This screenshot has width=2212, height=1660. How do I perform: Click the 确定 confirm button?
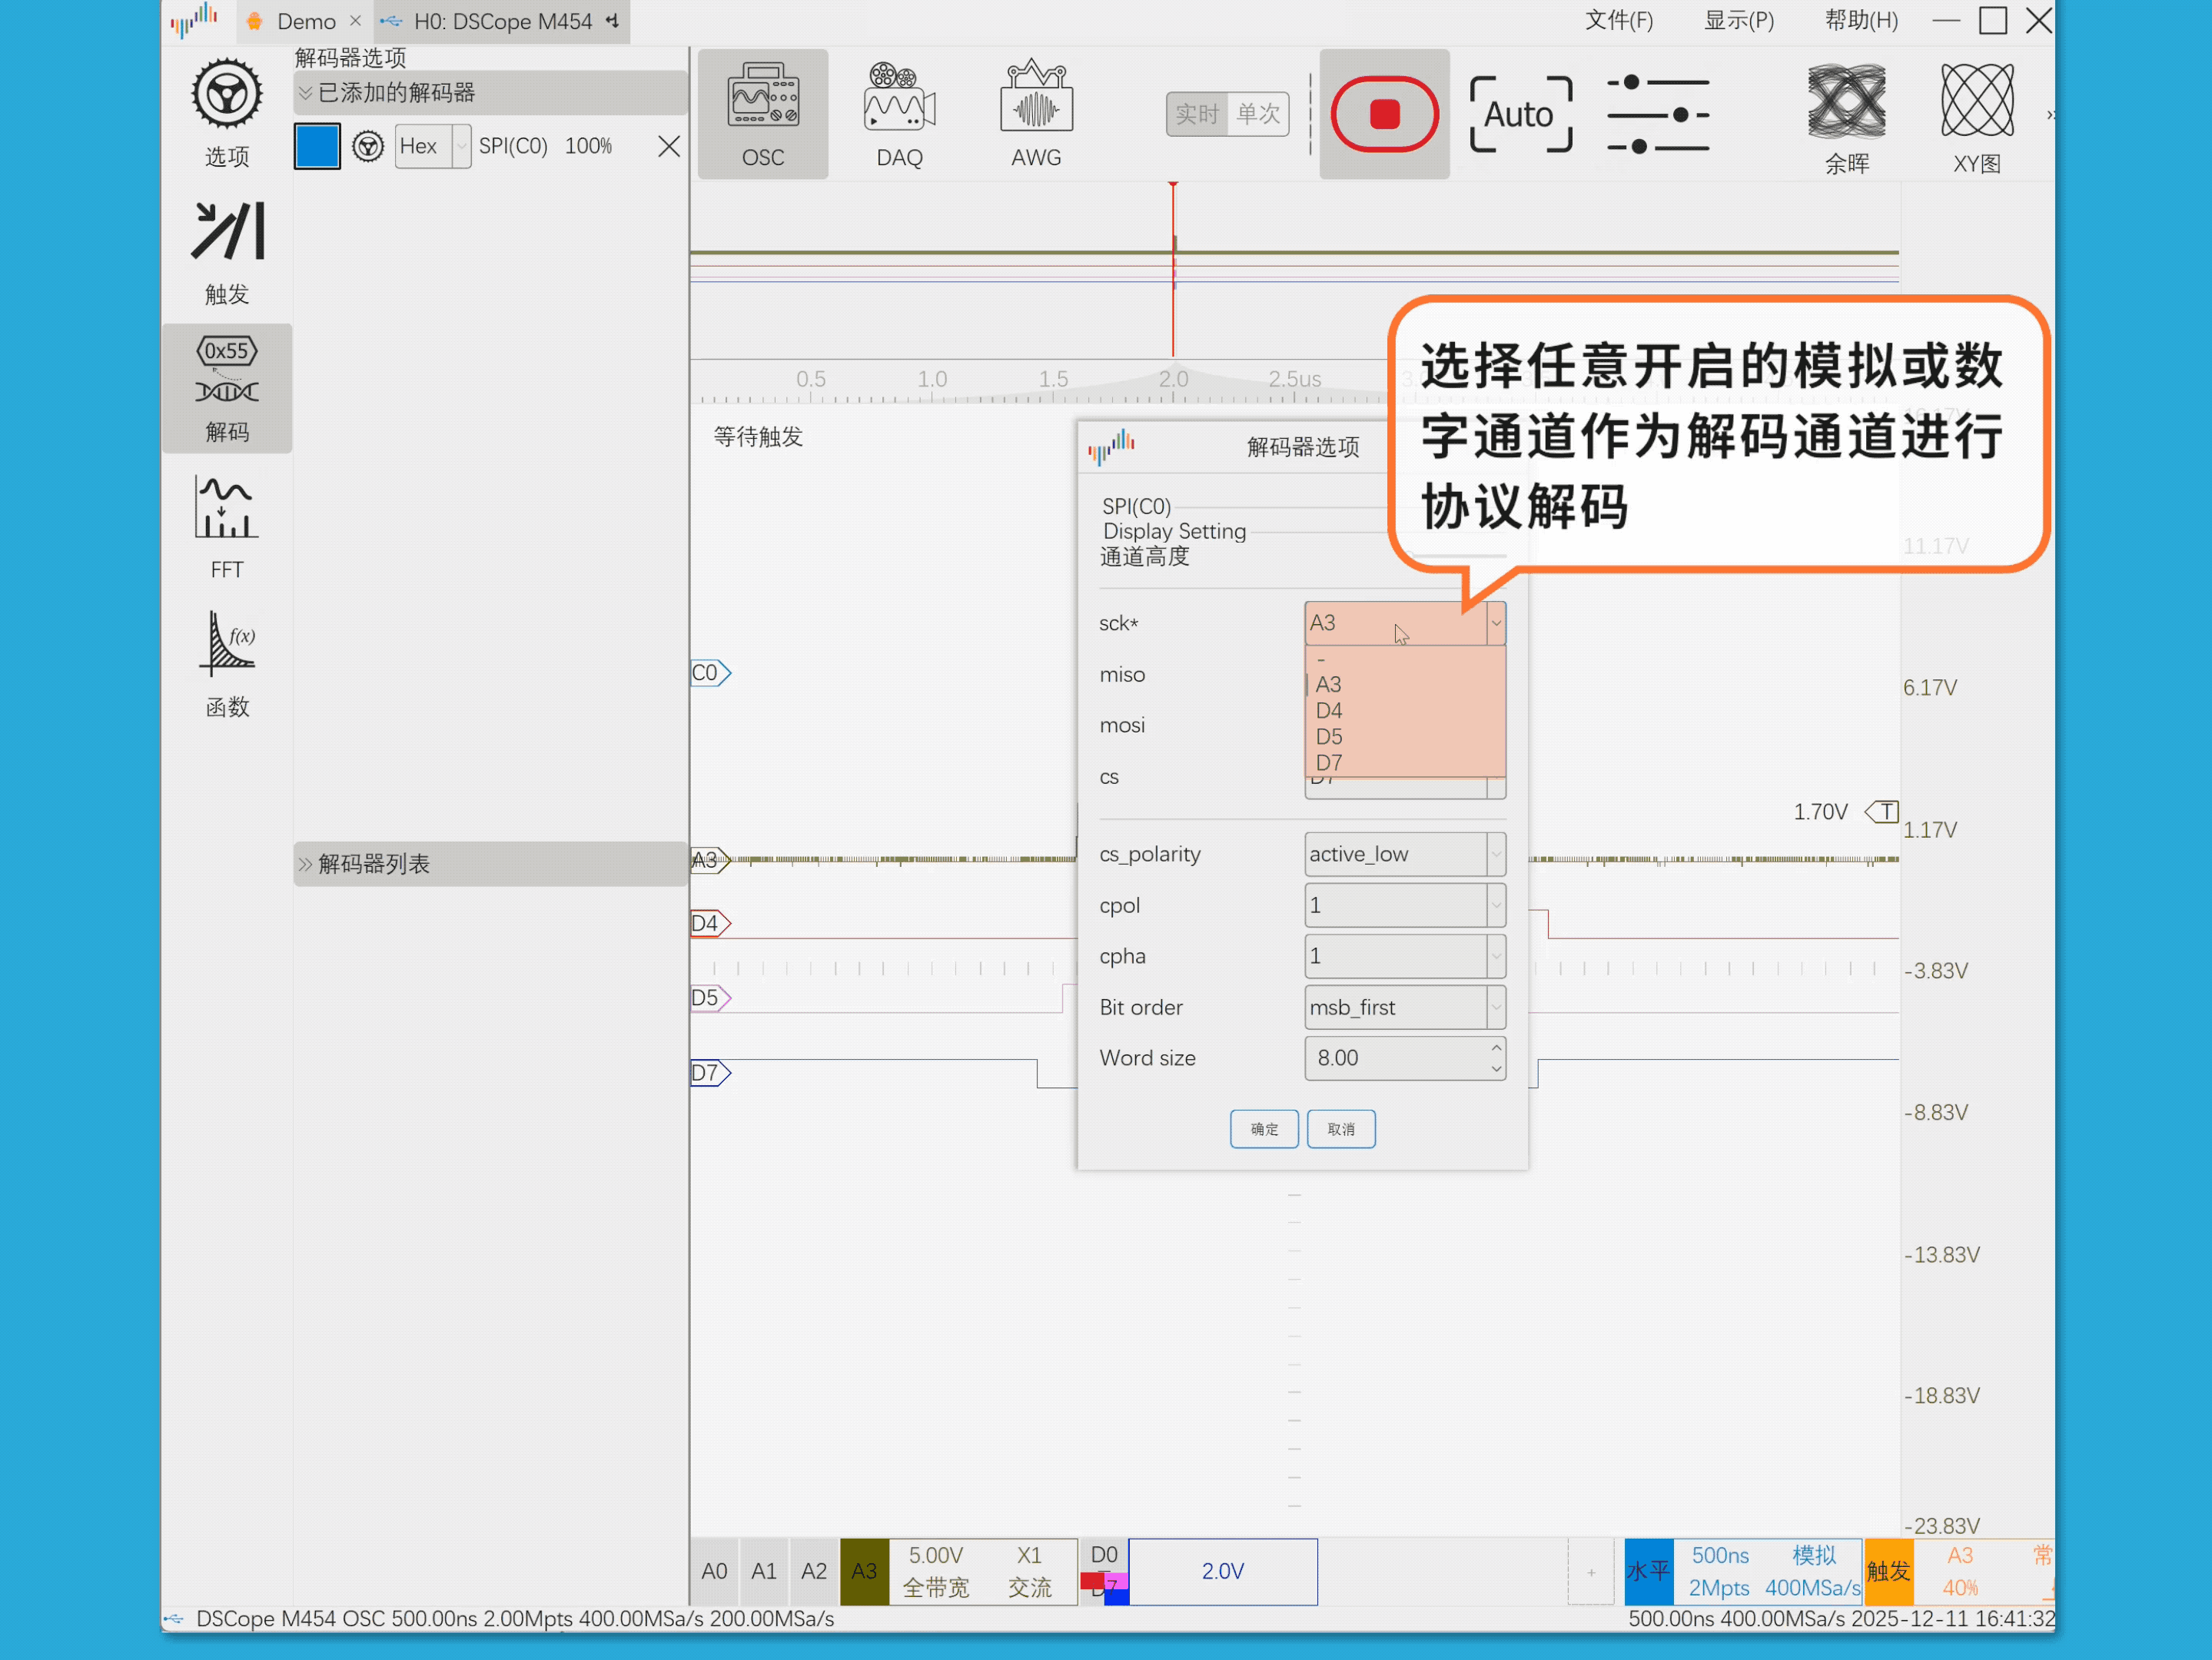[1263, 1129]
